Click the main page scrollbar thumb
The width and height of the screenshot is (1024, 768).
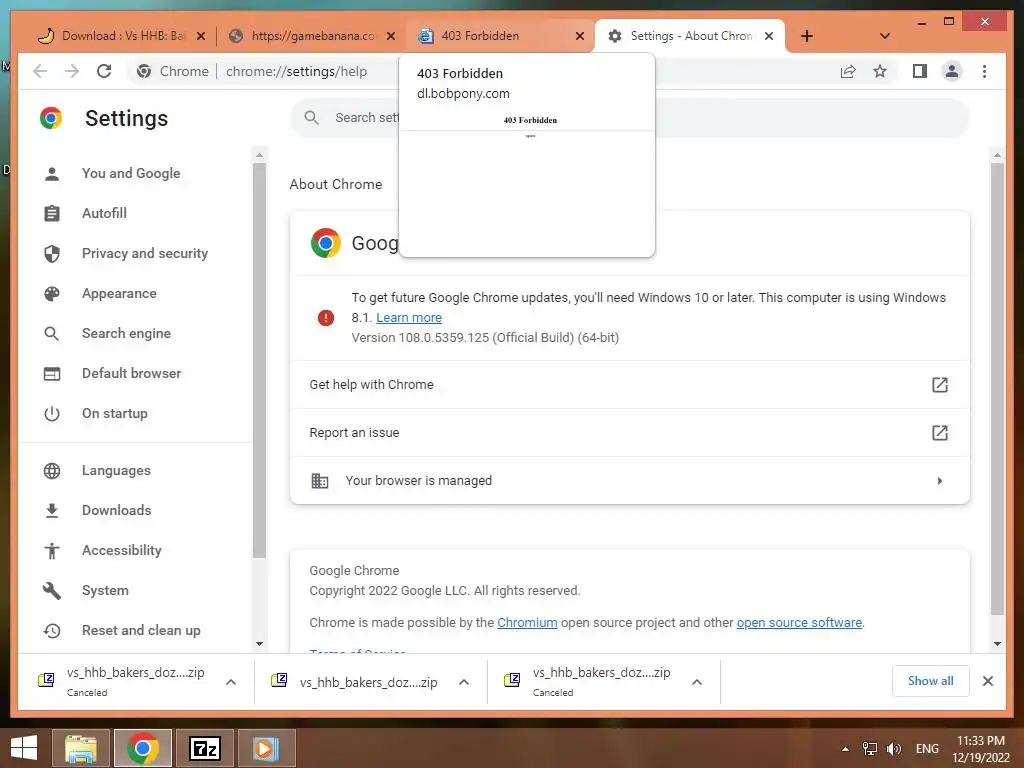(997, 389)
